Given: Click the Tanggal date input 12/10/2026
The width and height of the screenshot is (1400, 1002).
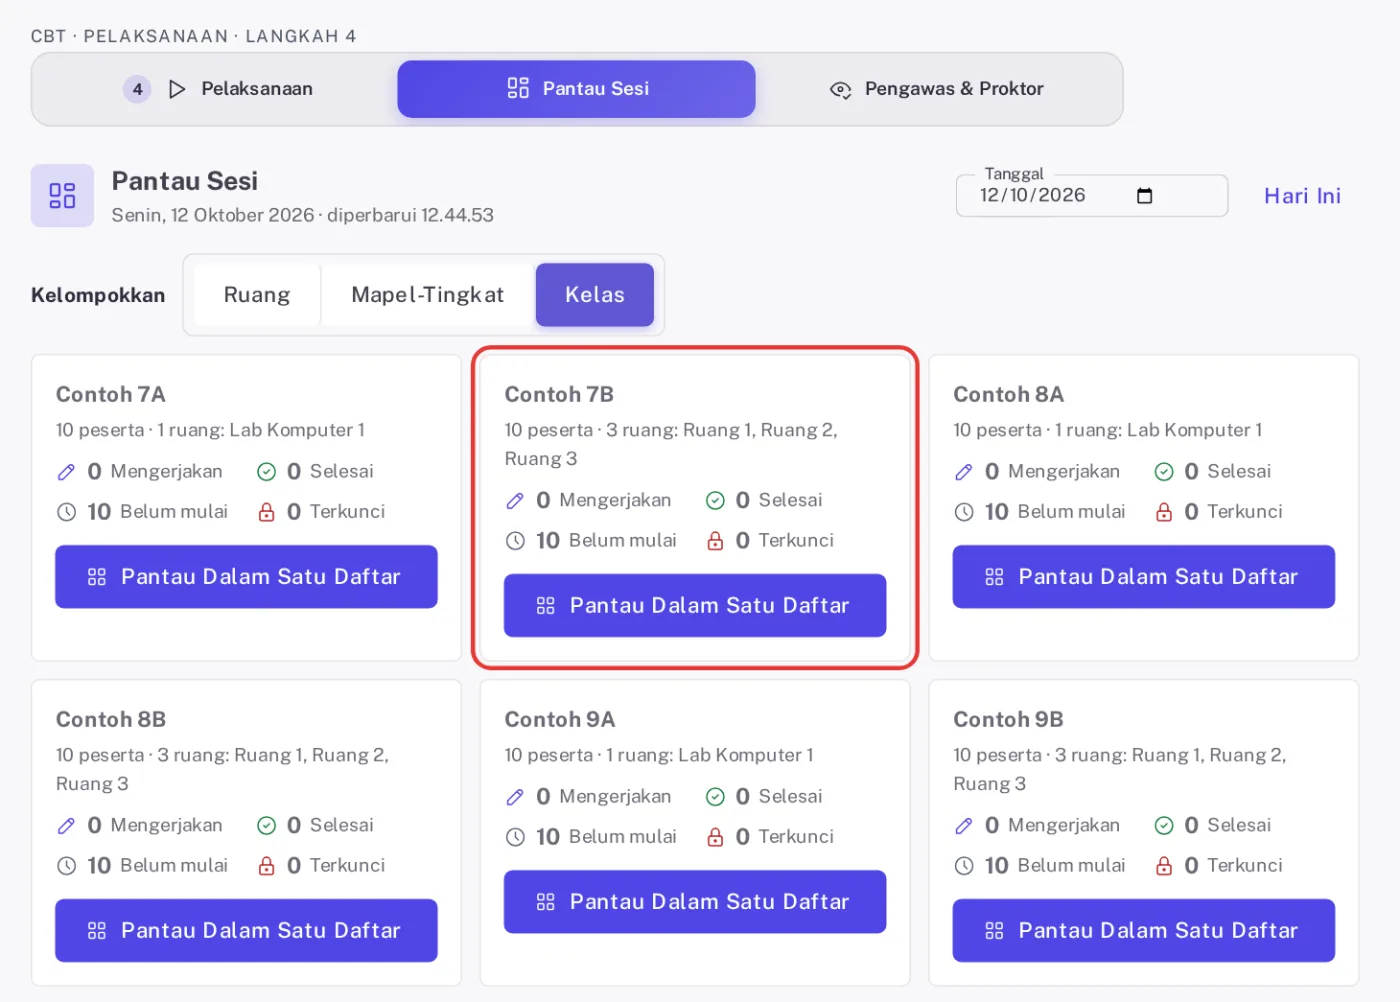Looking at the screenshot, I should click(1091, 196).
